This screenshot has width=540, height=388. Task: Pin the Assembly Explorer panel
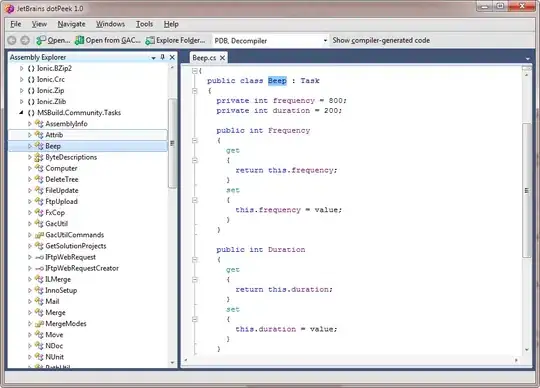(163, 57)
